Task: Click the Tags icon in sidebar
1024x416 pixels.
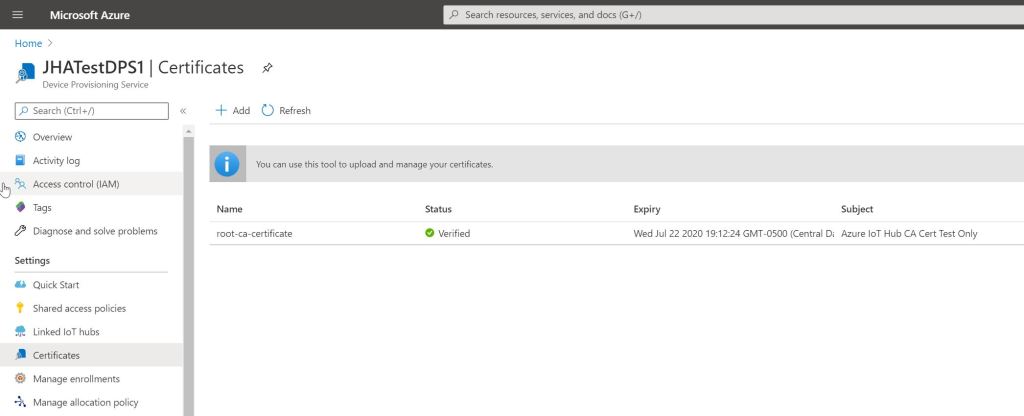Action: [21, 208]
